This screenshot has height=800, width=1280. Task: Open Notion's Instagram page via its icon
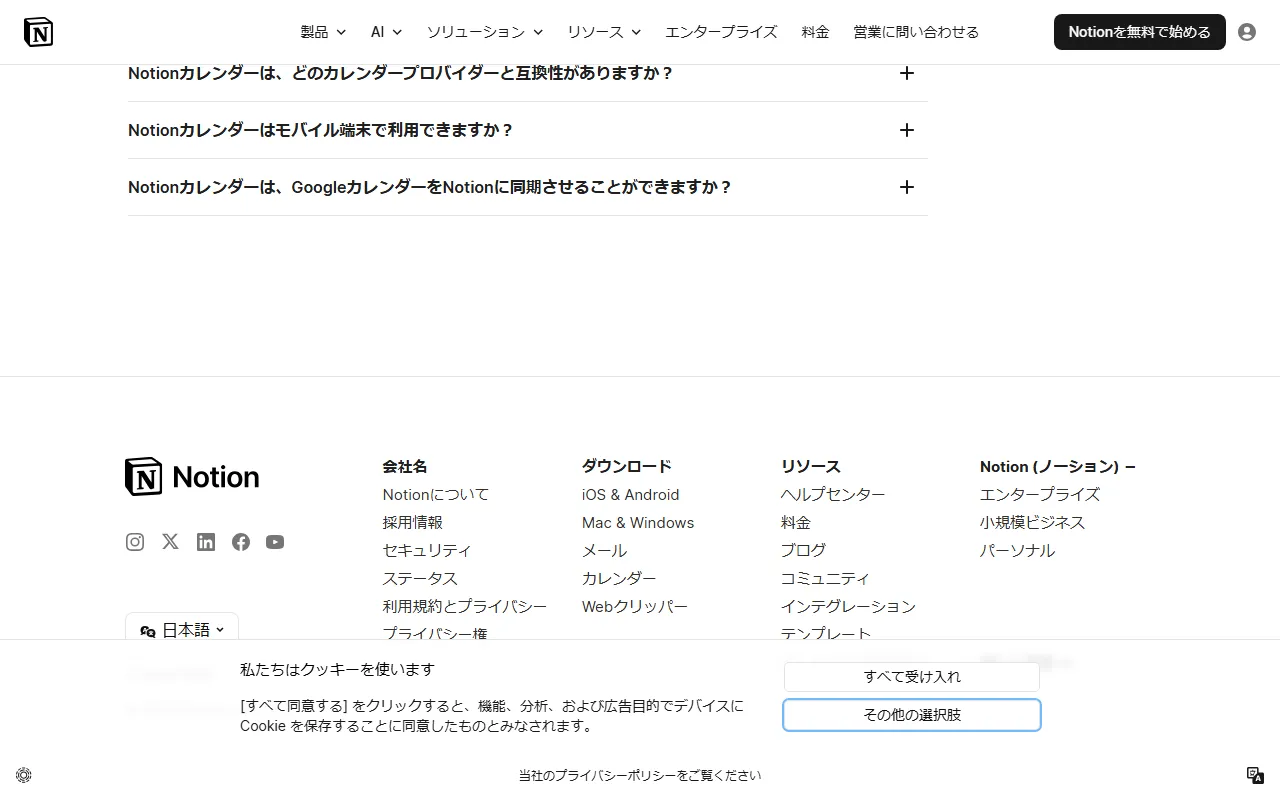[134, 541]
